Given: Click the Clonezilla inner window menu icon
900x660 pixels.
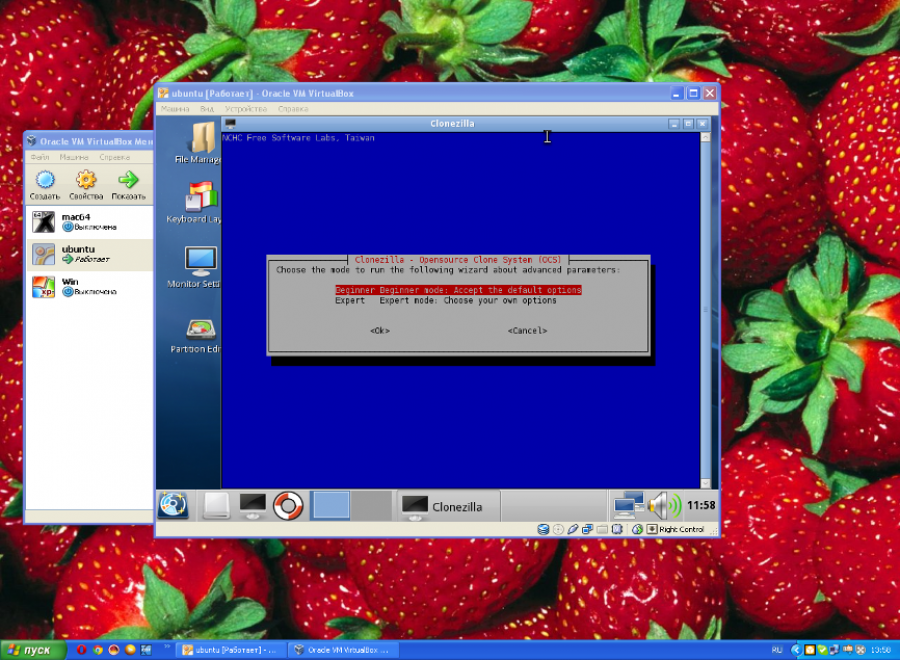Looking at the screenshot, I should [230, 123].
